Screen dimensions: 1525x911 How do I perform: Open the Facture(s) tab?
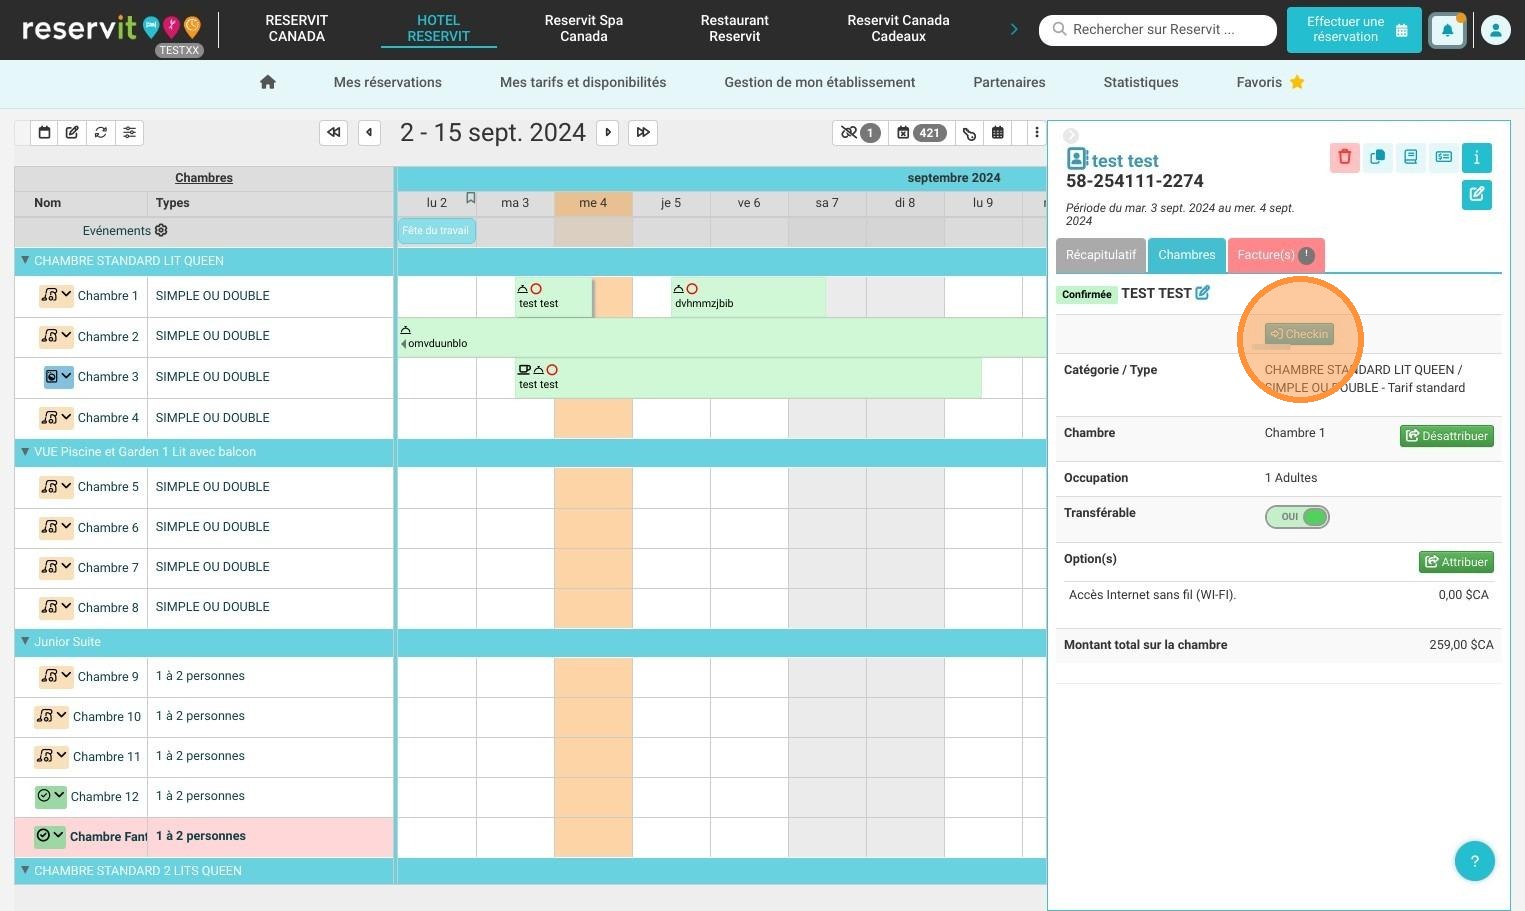point(1276,255)
